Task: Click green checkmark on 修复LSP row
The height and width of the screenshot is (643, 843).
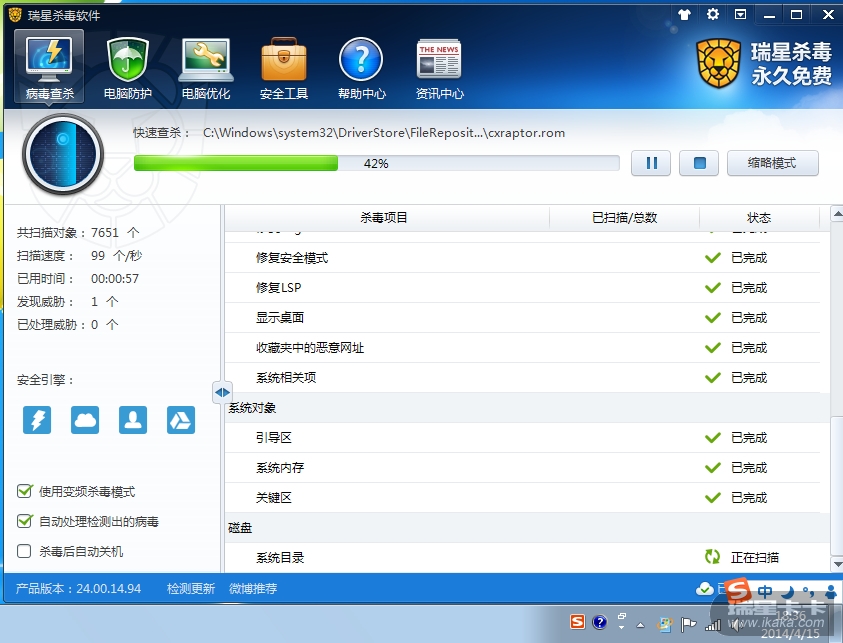Action: 713,288
